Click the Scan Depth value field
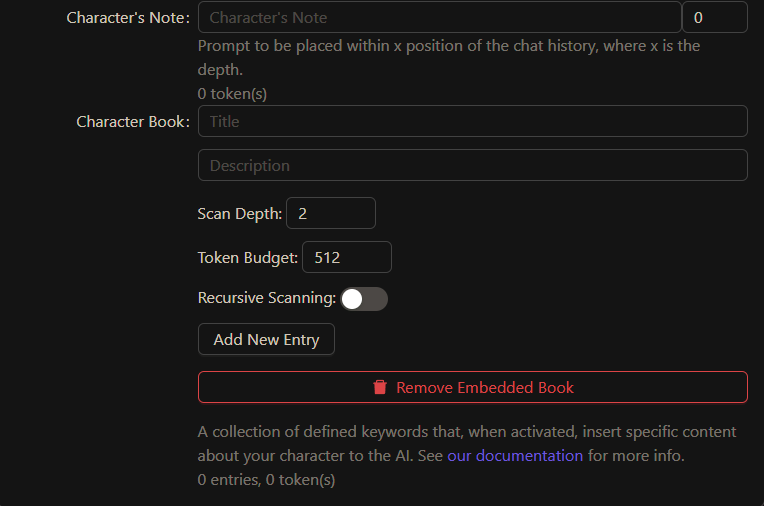Image resolution: width=764 pixels, height=506 pixels. click(x=331, y=213)
